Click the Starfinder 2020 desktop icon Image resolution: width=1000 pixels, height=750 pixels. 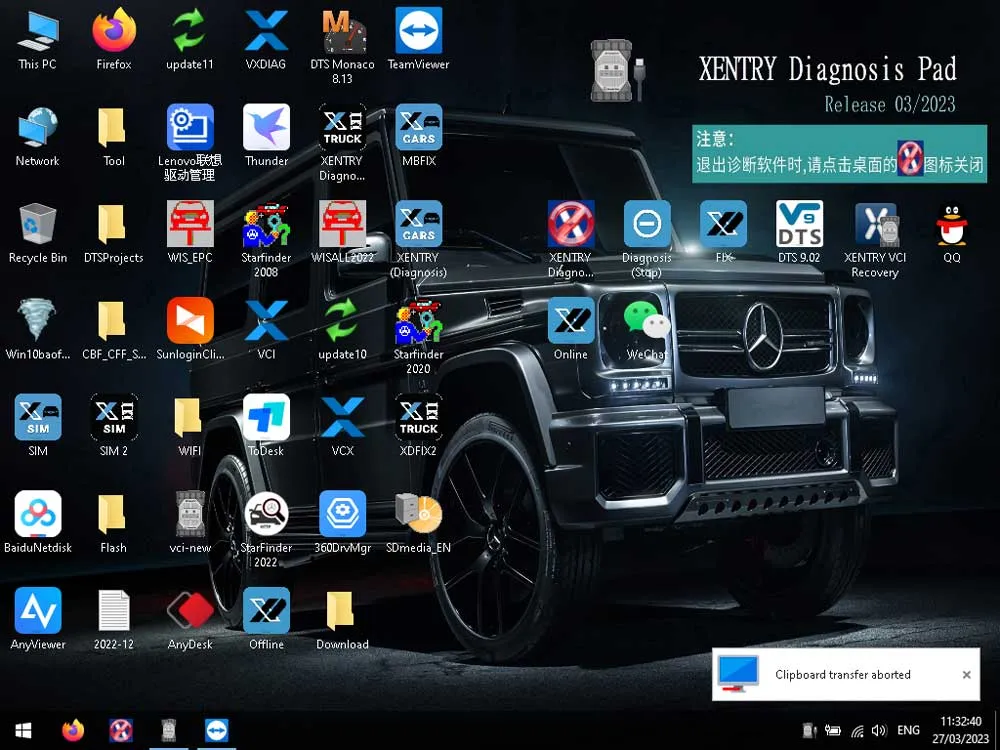pyautogui.click(x=418, y=336)
